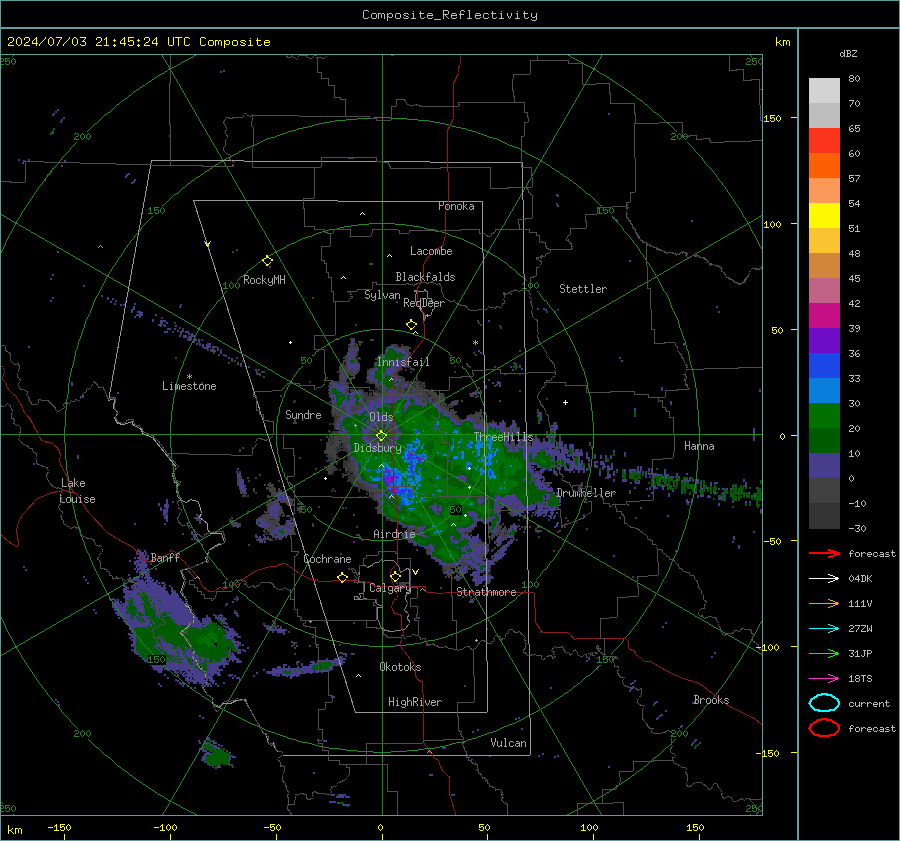This screenshot has width=900, height=841.
Task: Click the 80 dBZ light gray swatch
Action: [824, 91]
